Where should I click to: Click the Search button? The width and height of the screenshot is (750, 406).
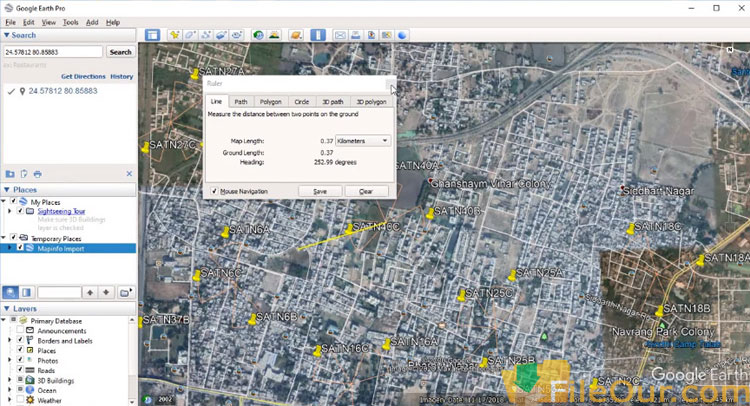[x=120, y=52]
